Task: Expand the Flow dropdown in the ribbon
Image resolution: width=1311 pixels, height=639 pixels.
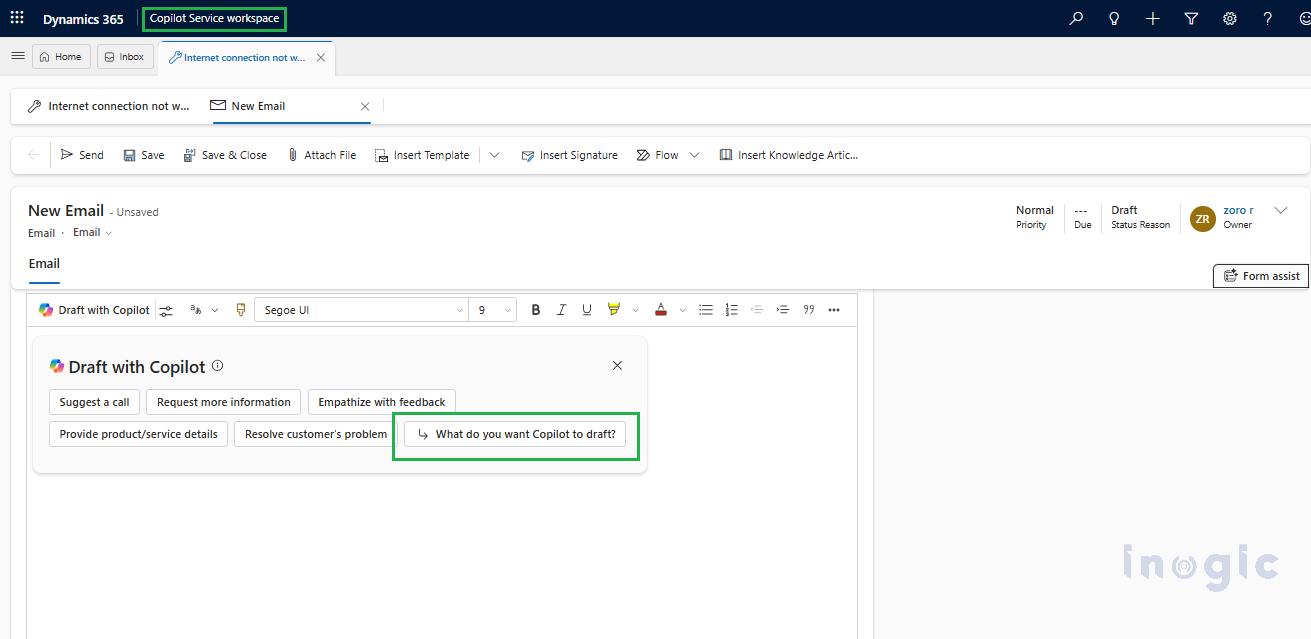Action: click(x=695, y=155)
